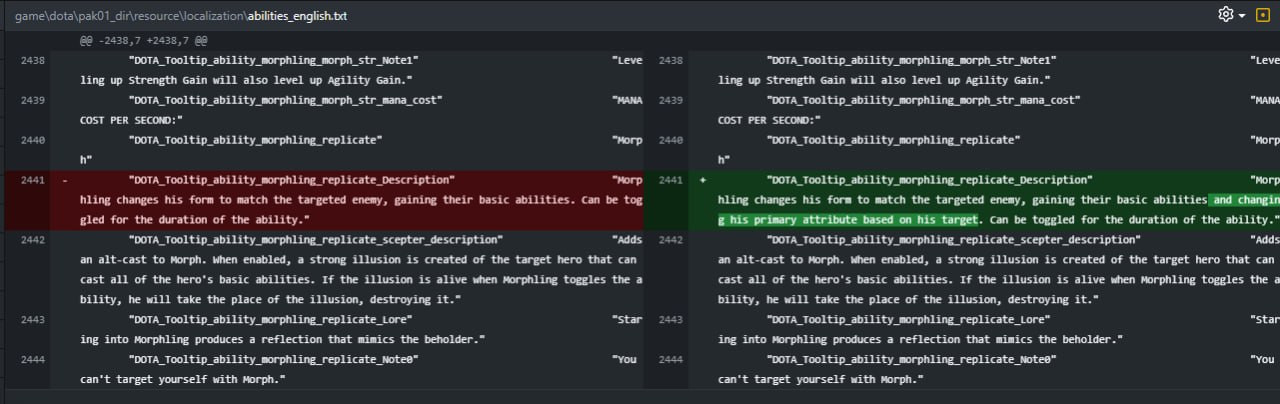Select left-side line number 2440
1280x404 pixels.
click(32, 140)
